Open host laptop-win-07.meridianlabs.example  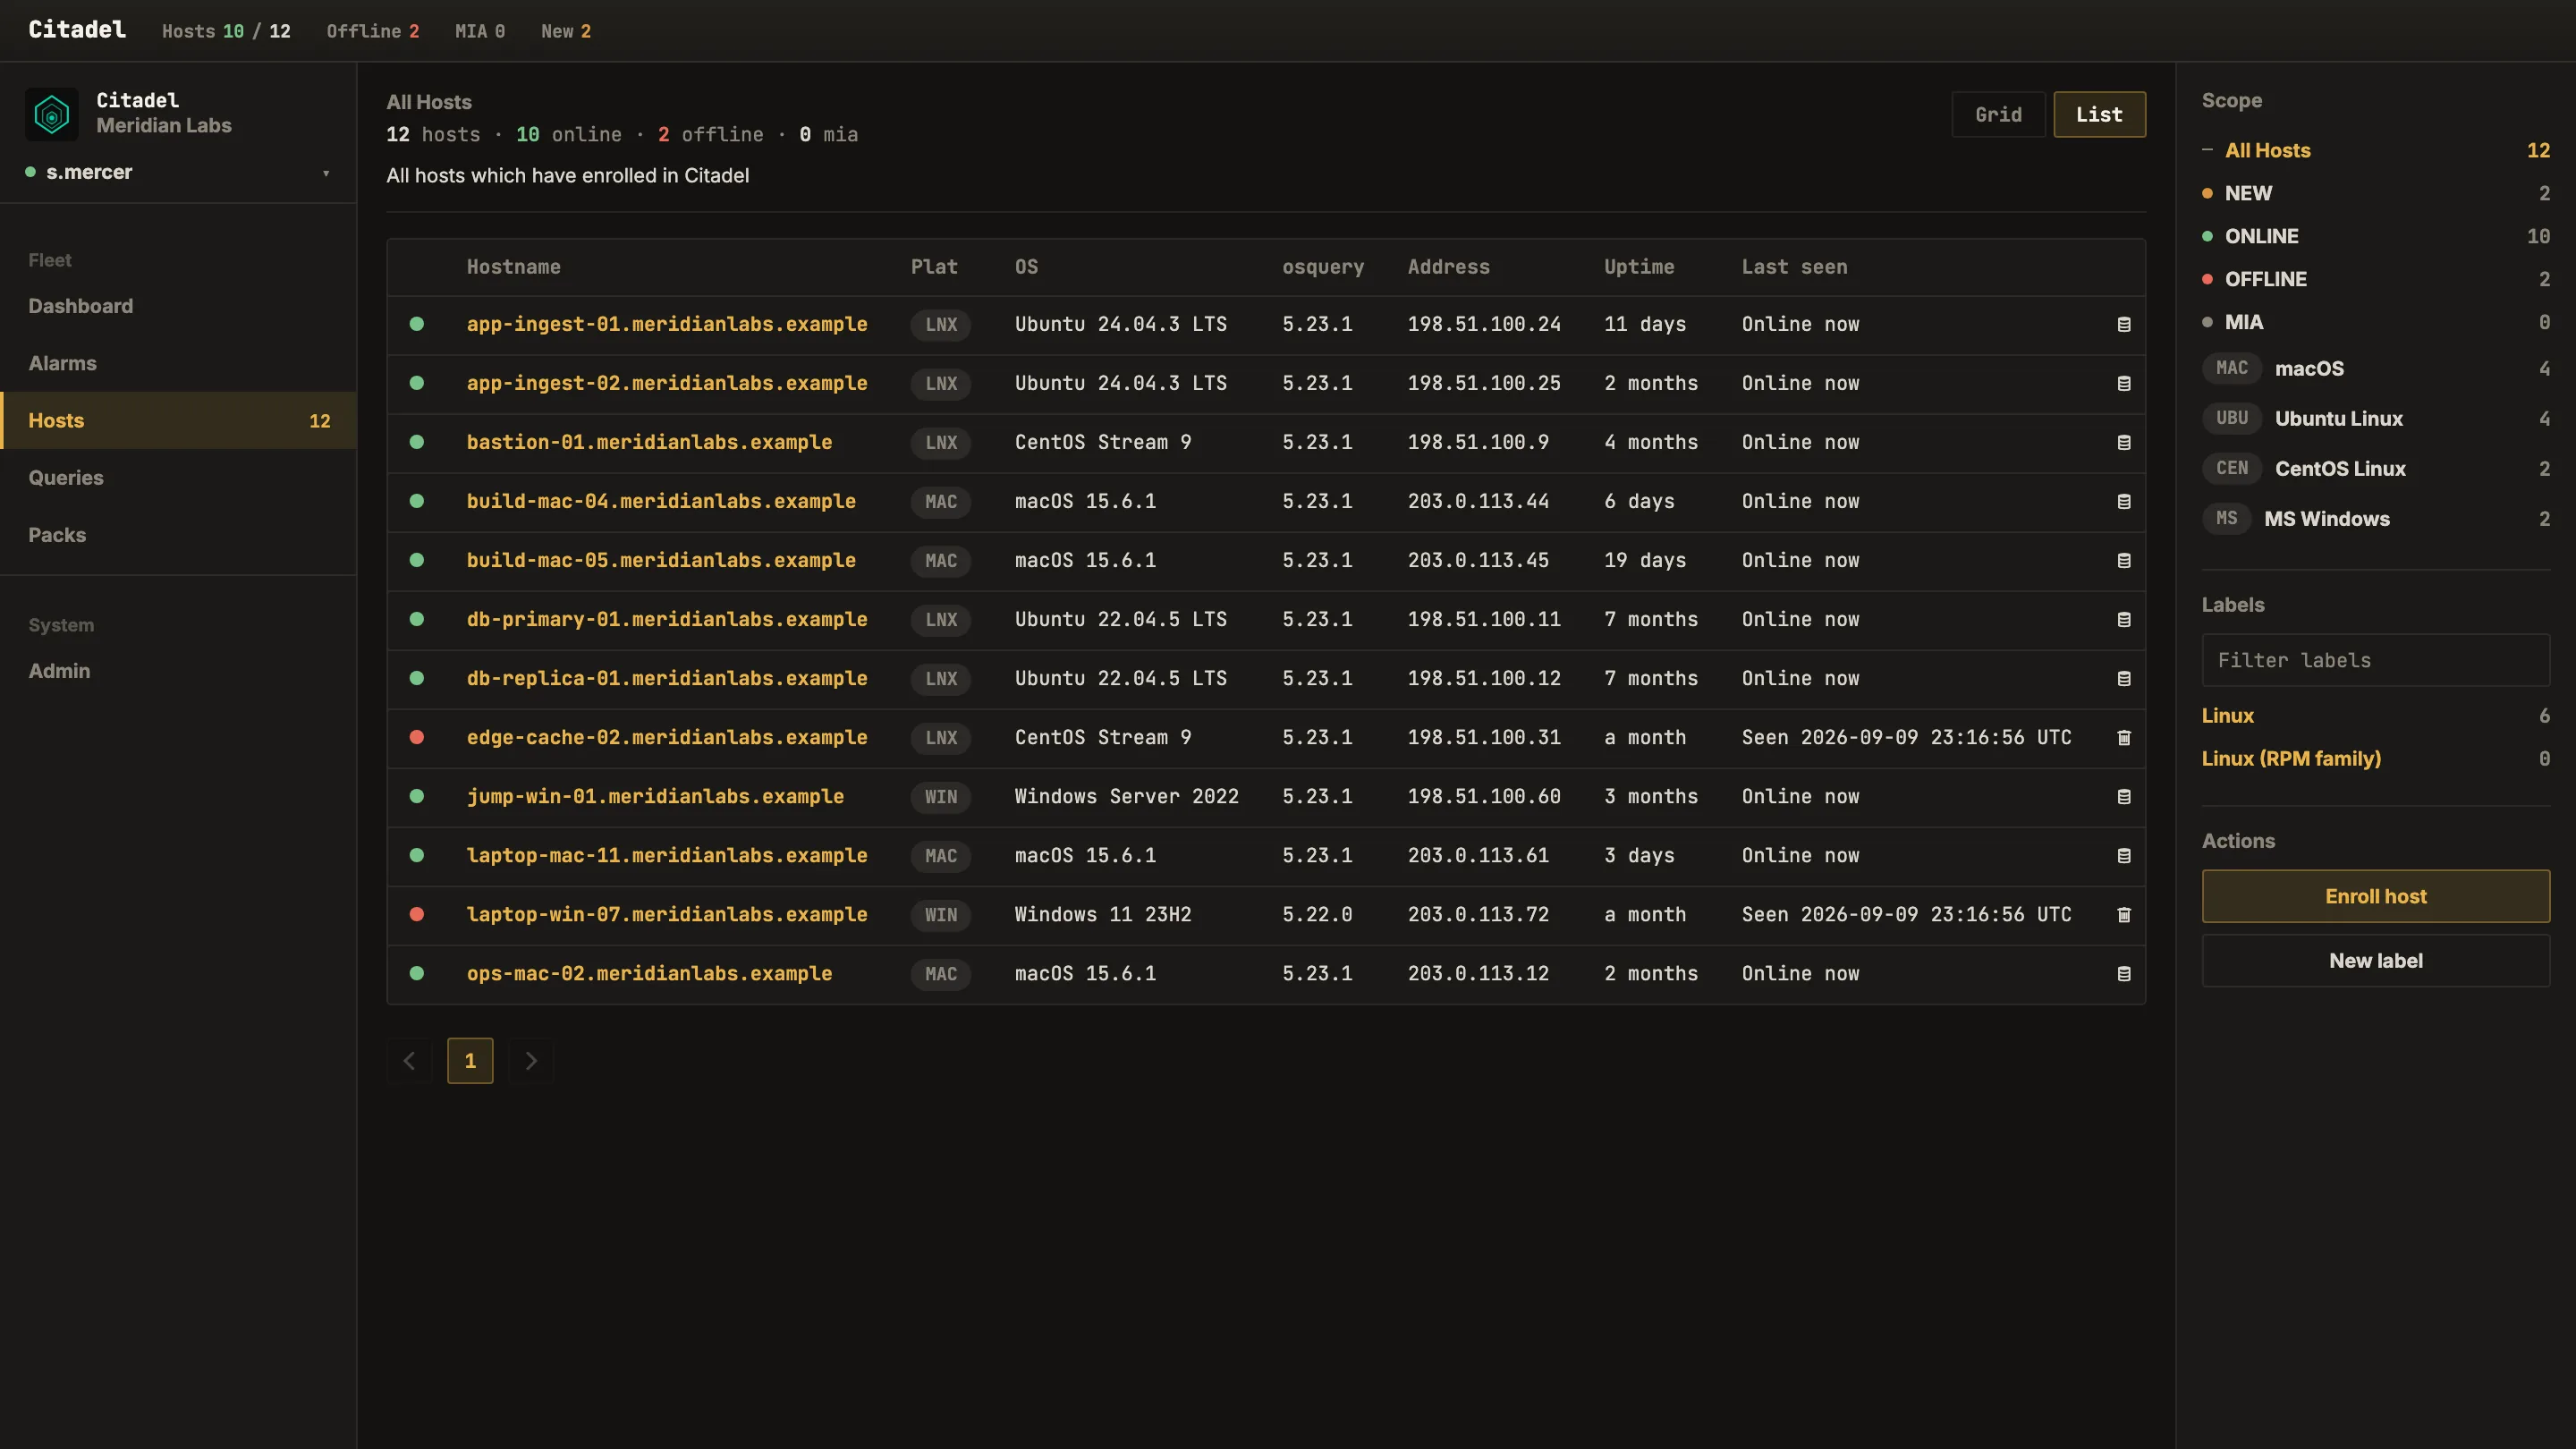pyautogui.click(x=667, y=915)
